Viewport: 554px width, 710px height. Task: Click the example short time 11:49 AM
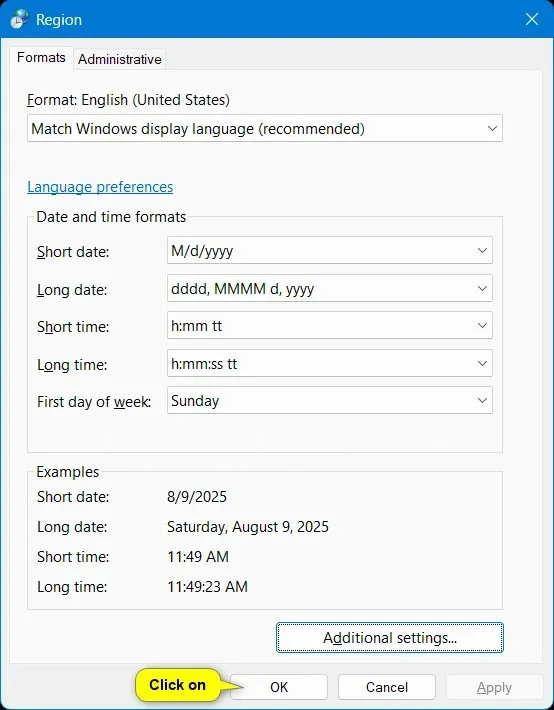pos(198,556)
